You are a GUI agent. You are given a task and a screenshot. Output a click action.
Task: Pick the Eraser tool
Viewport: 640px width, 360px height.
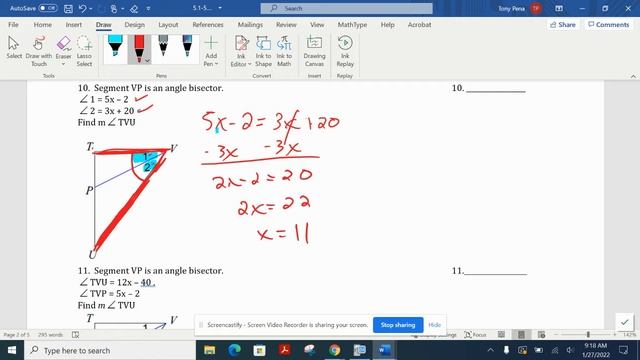[63, 47]
